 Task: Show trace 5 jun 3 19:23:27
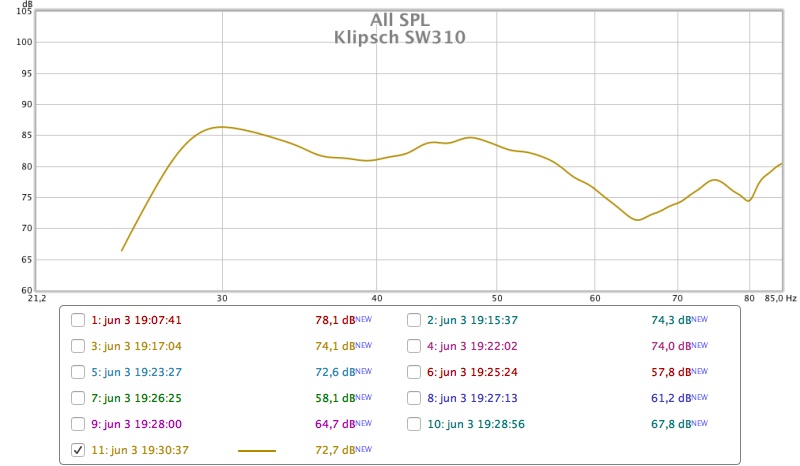tap(78, 372)
